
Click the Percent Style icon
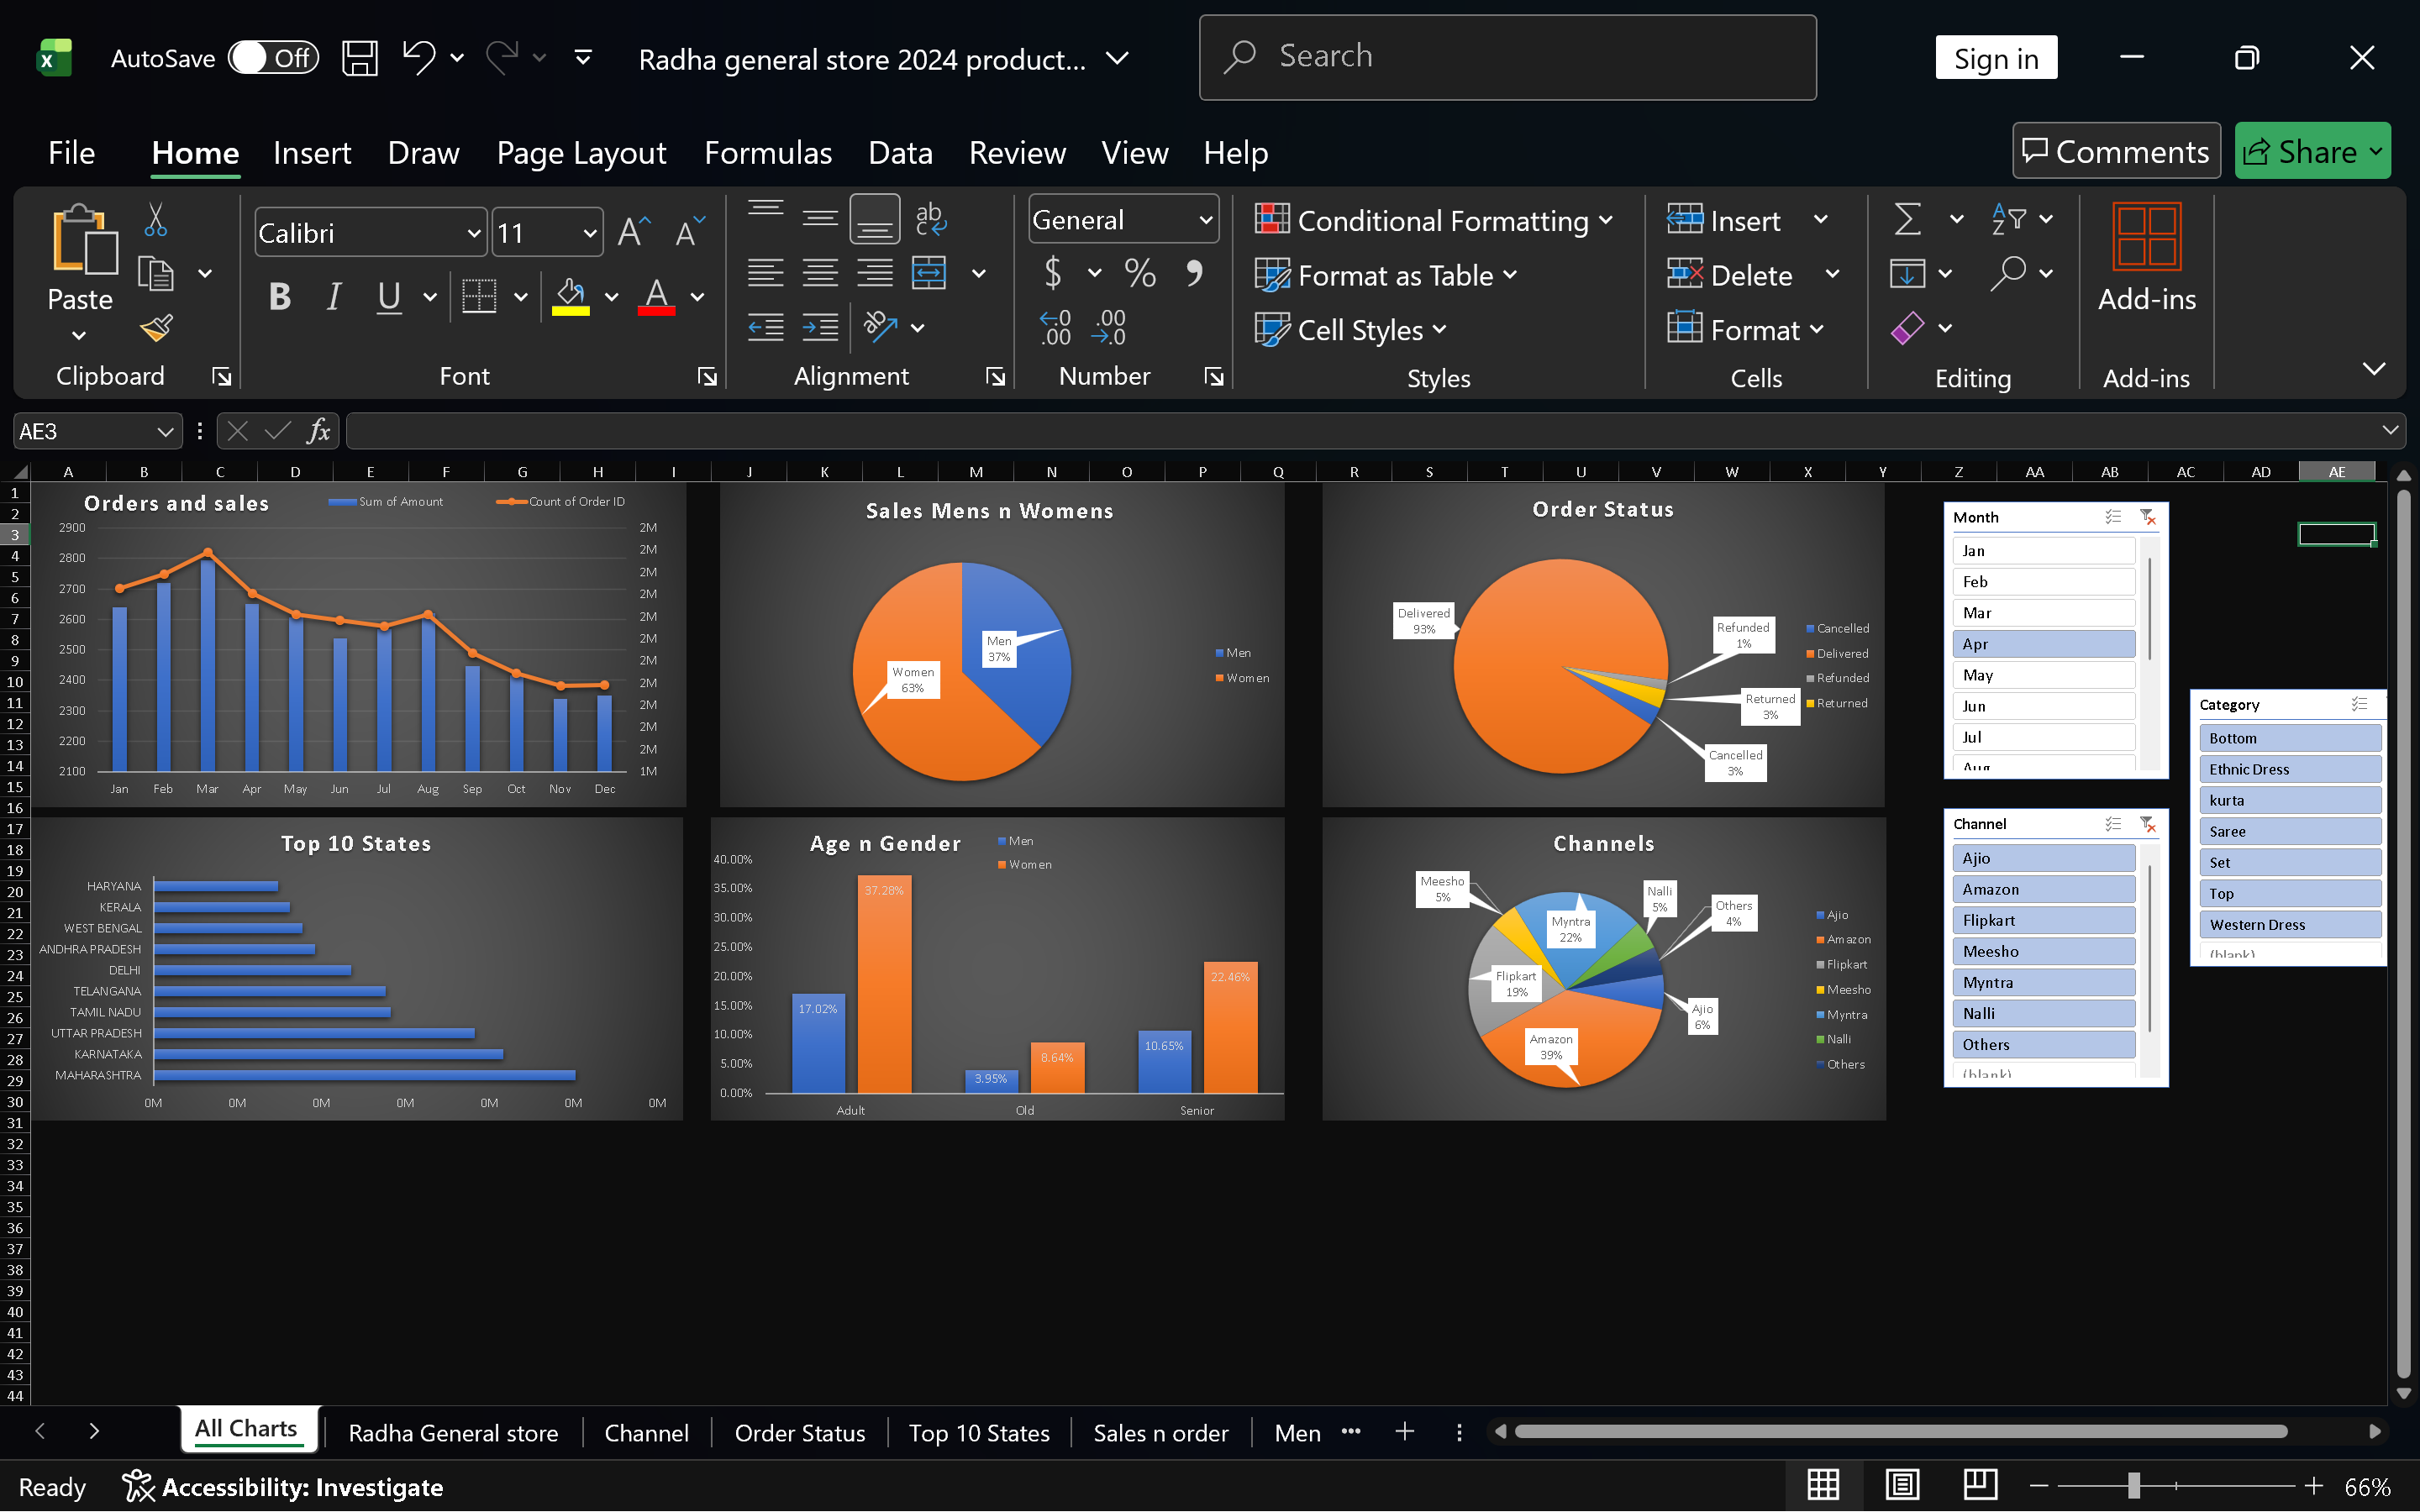pos(1140,273)
